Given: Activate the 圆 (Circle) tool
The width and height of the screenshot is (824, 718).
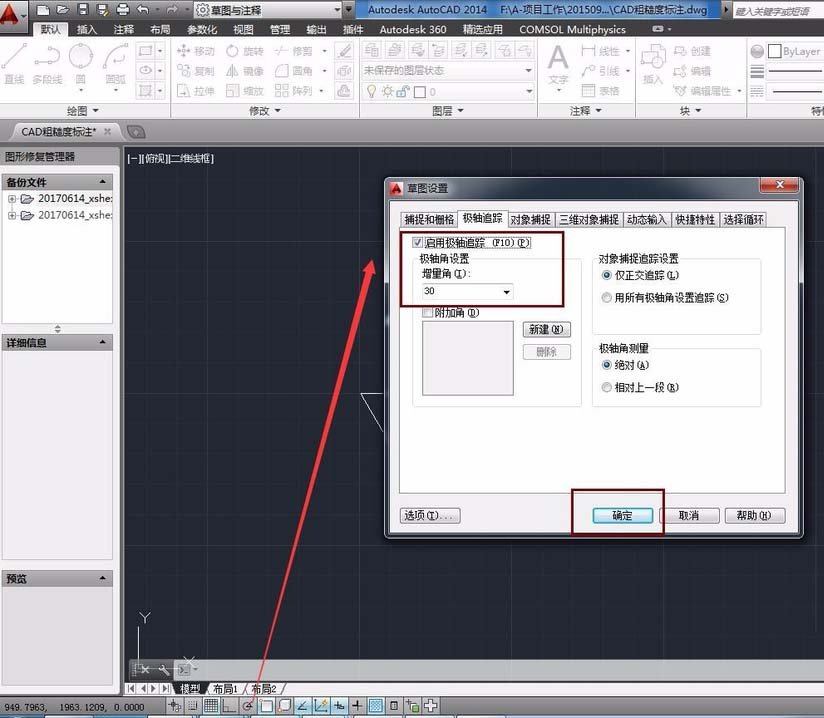Looking at the screenshot, I should [79, 60].
